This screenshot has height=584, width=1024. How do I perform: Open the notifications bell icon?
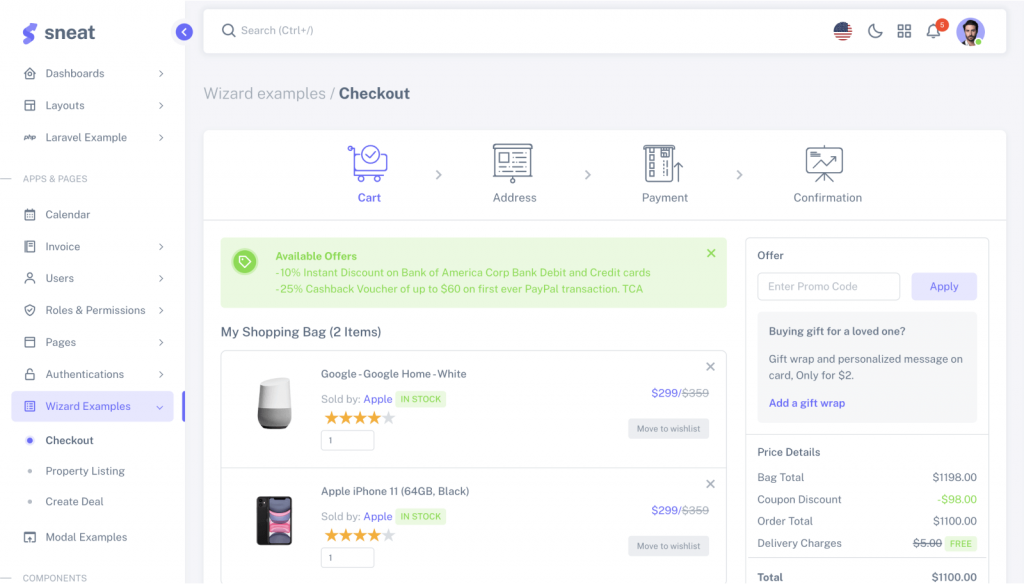[933, 31]
